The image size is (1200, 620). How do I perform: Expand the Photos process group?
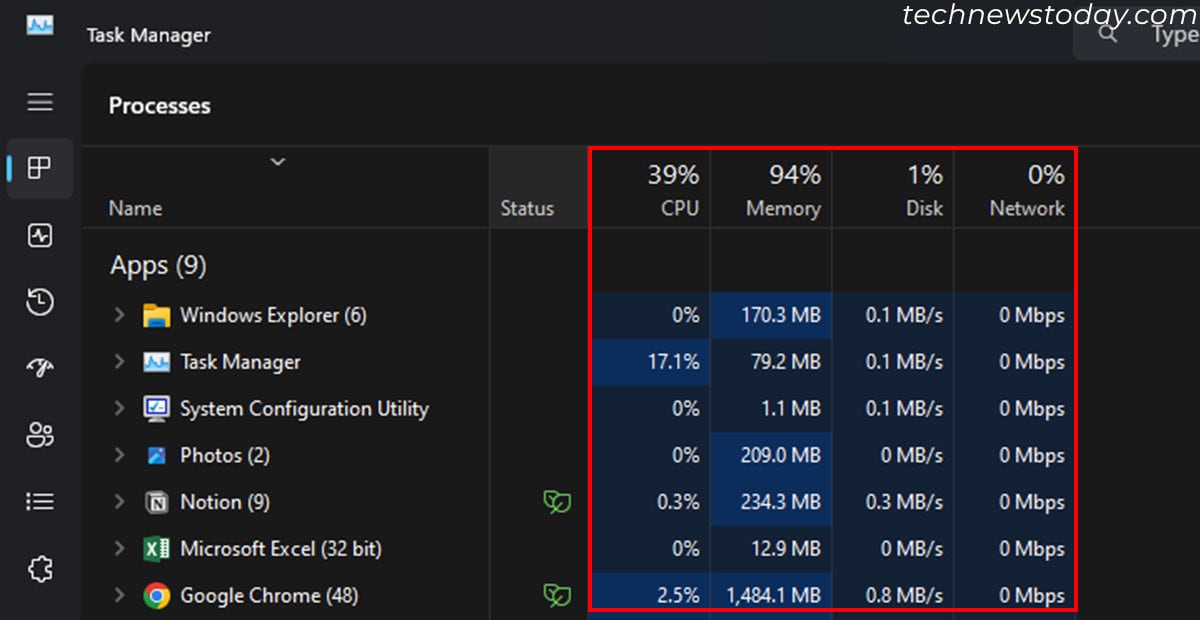coord(119,455)
